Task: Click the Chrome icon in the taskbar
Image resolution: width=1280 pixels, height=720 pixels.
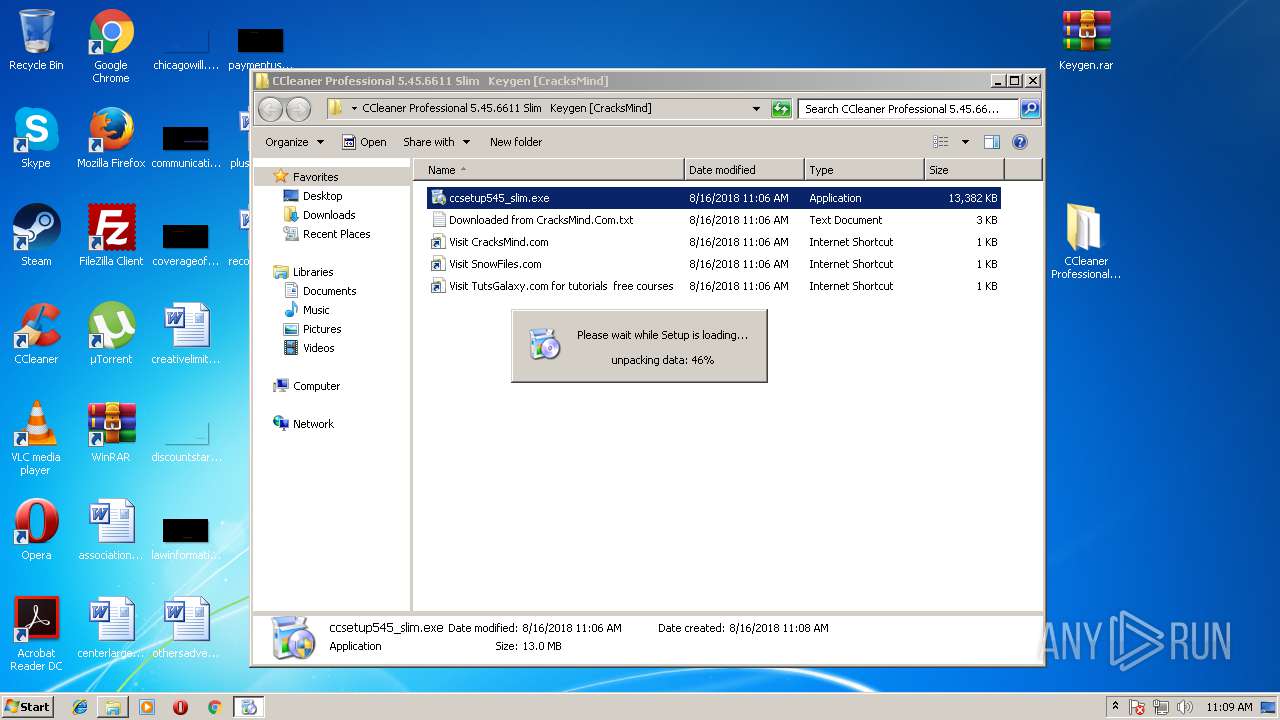Action: coord(214,707)
